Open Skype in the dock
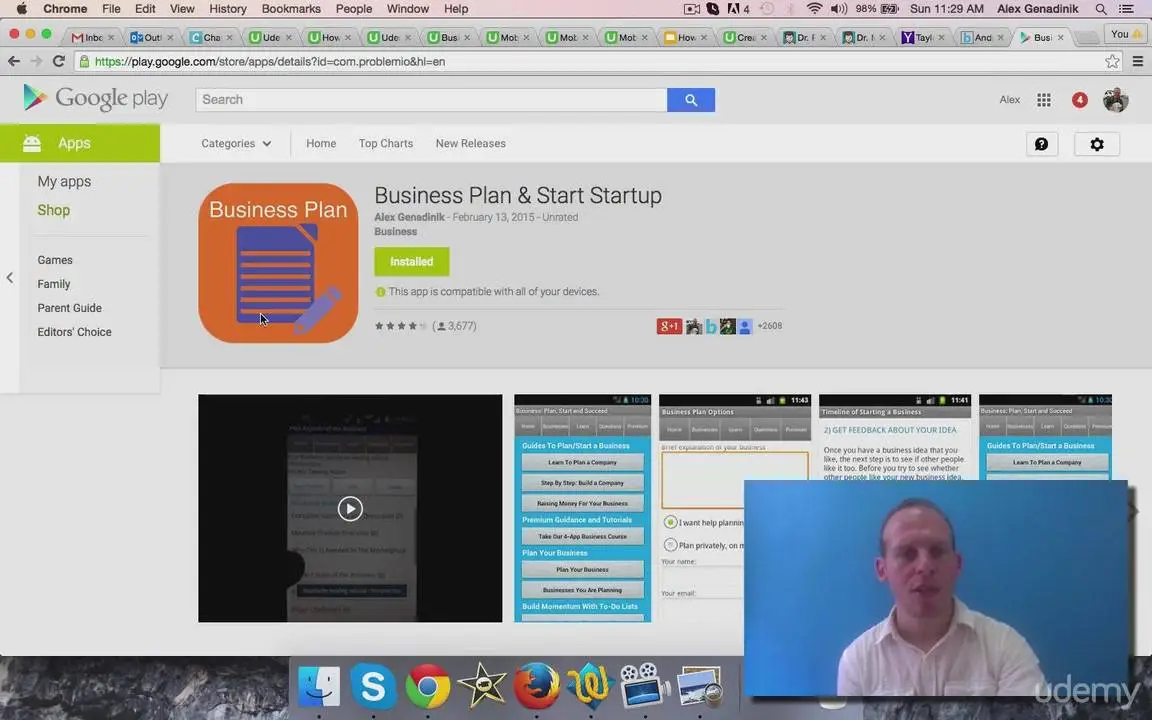This screenshot has width=1152, height=720. coord(373,686)
